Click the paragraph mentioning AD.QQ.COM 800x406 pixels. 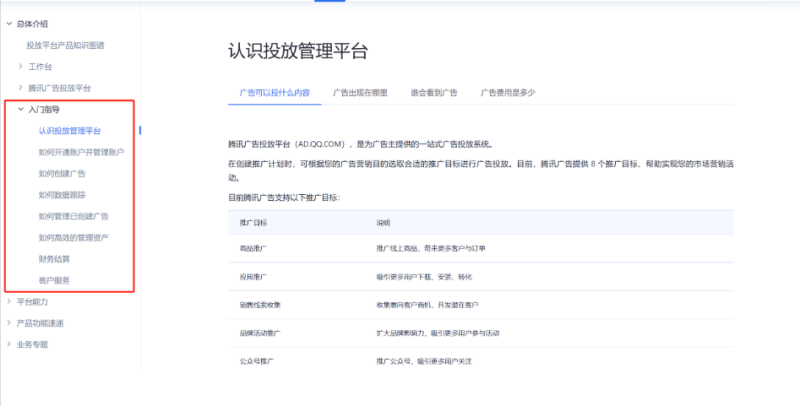pos(361,144)
